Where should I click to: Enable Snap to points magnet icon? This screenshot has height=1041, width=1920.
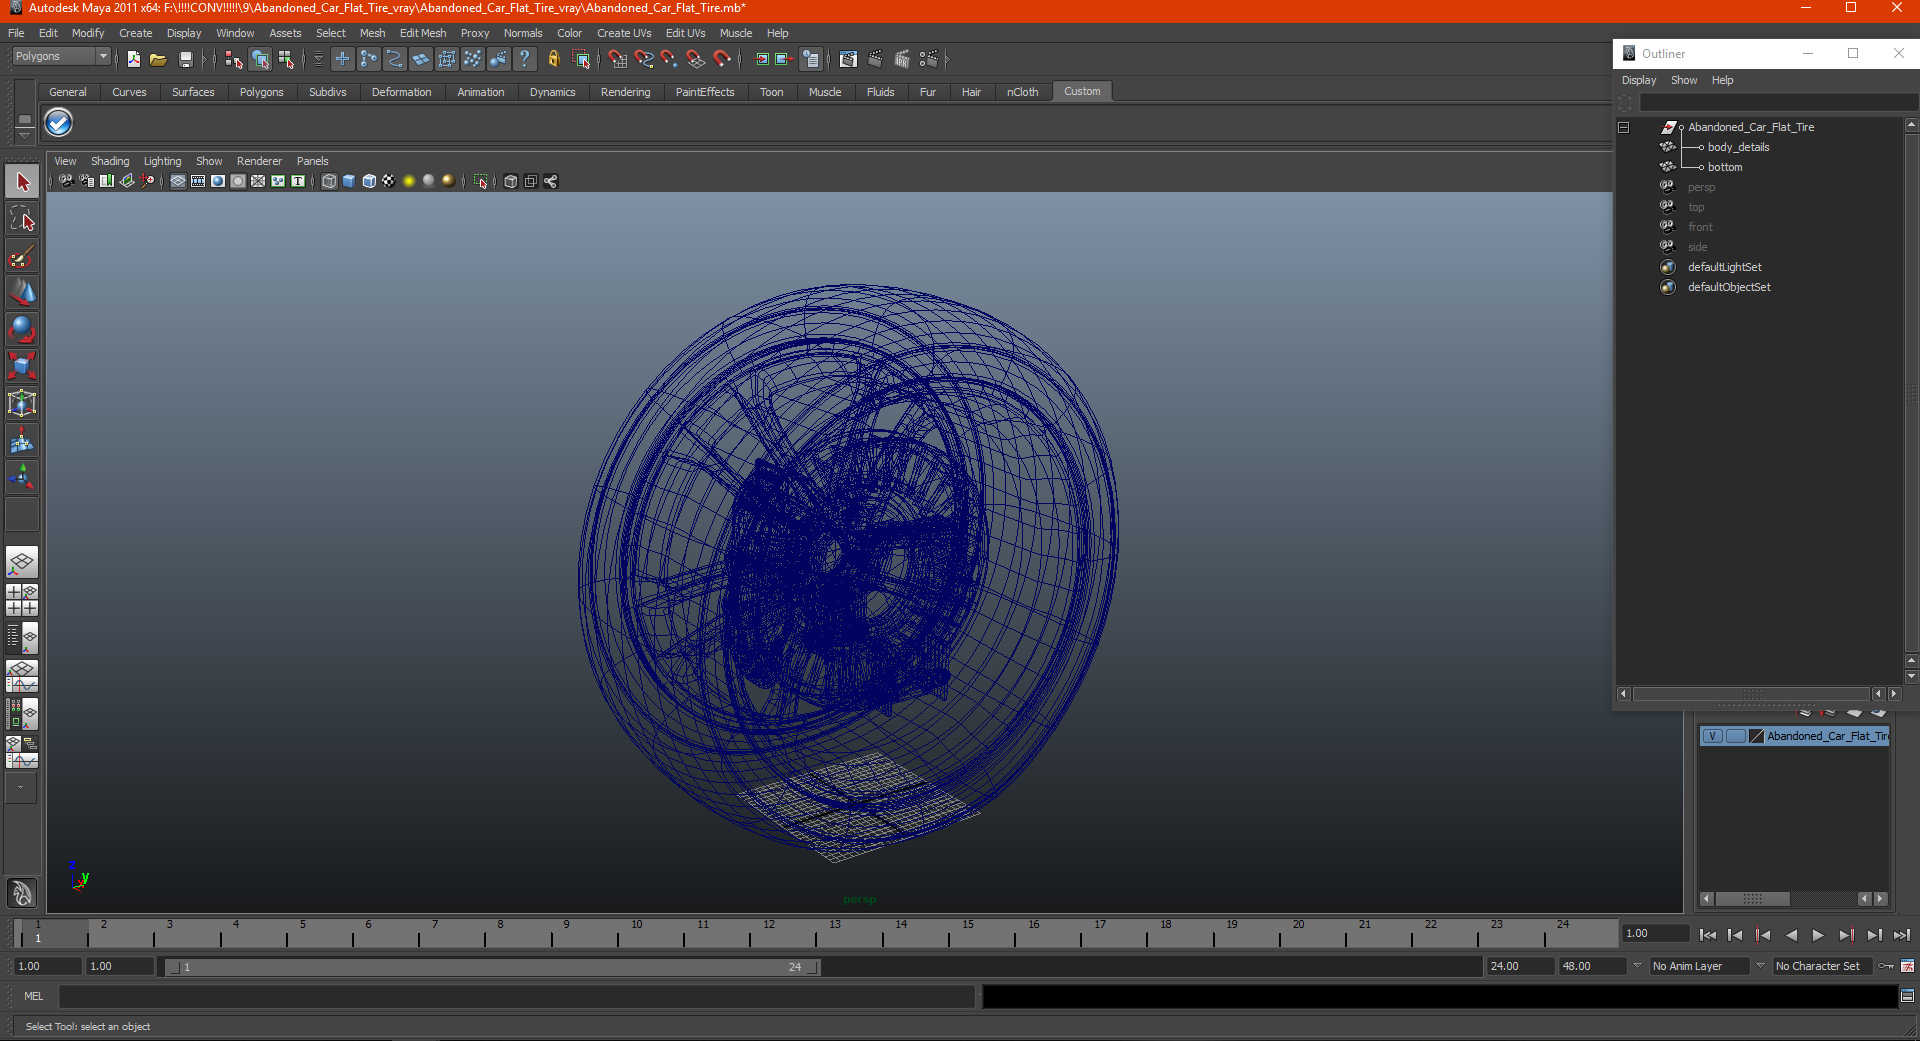(670, 60)
